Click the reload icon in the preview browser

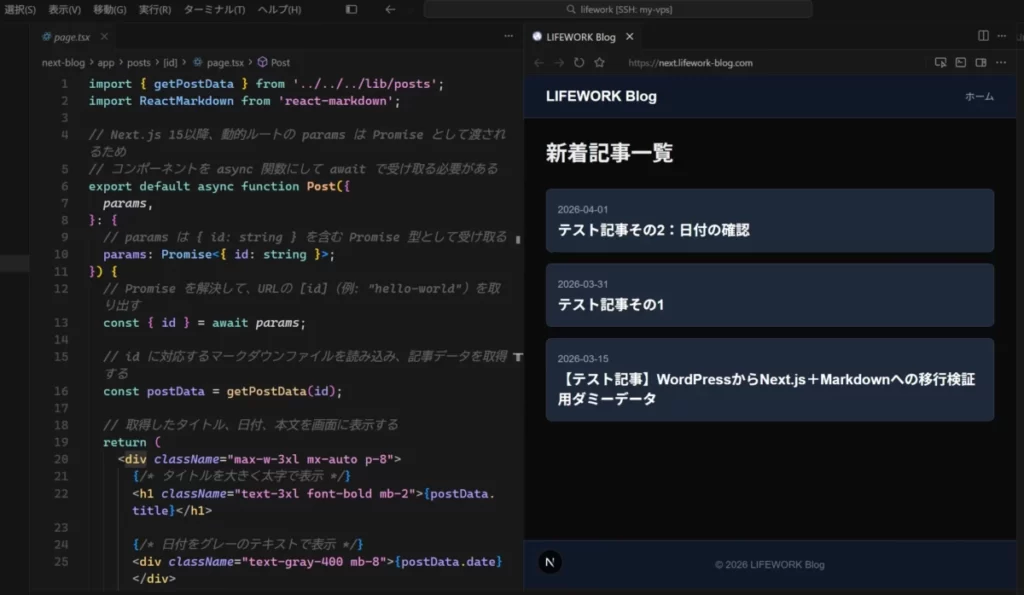[579, 62]
